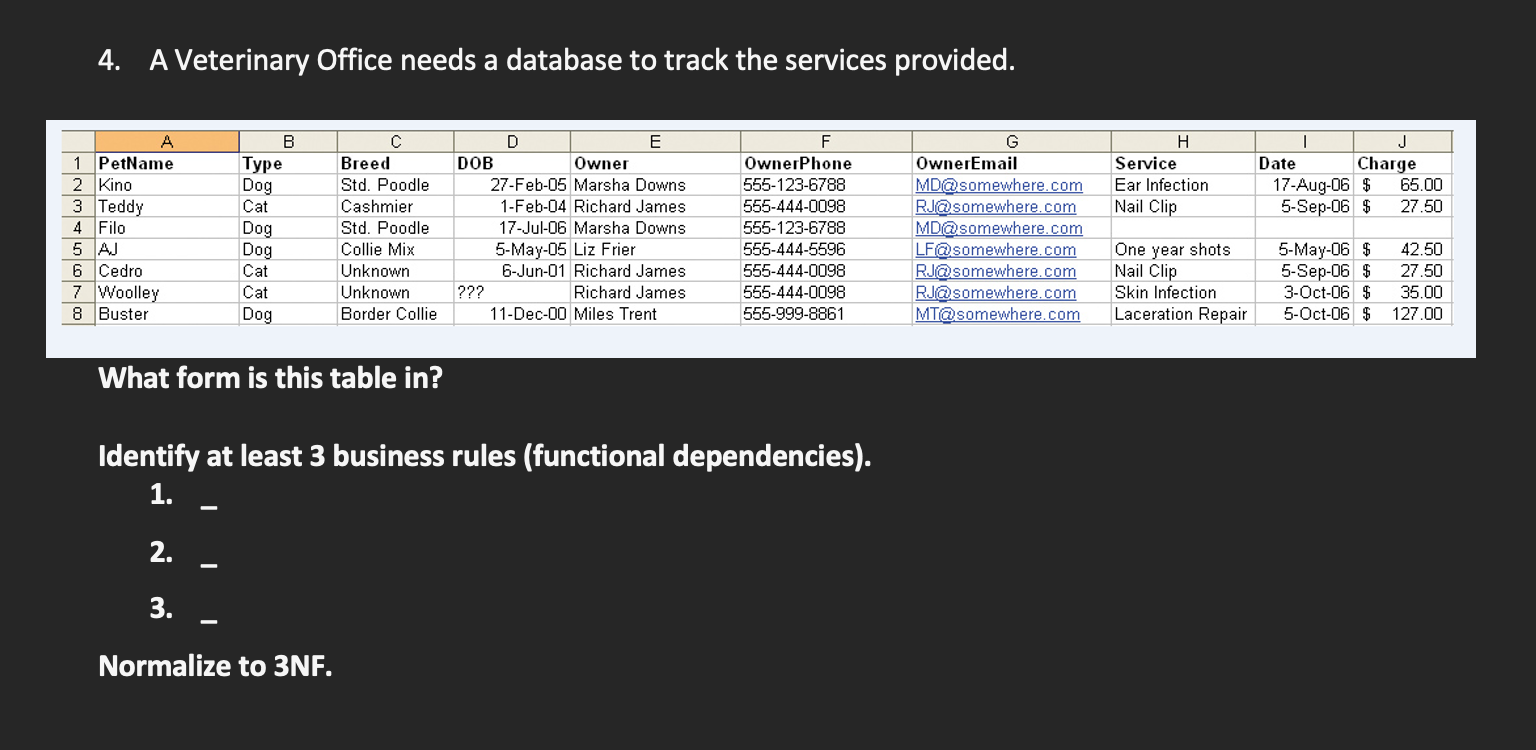The height and width of the screenshot is (750, 1536).
Task: Select the column J header
Action: 1402,141
